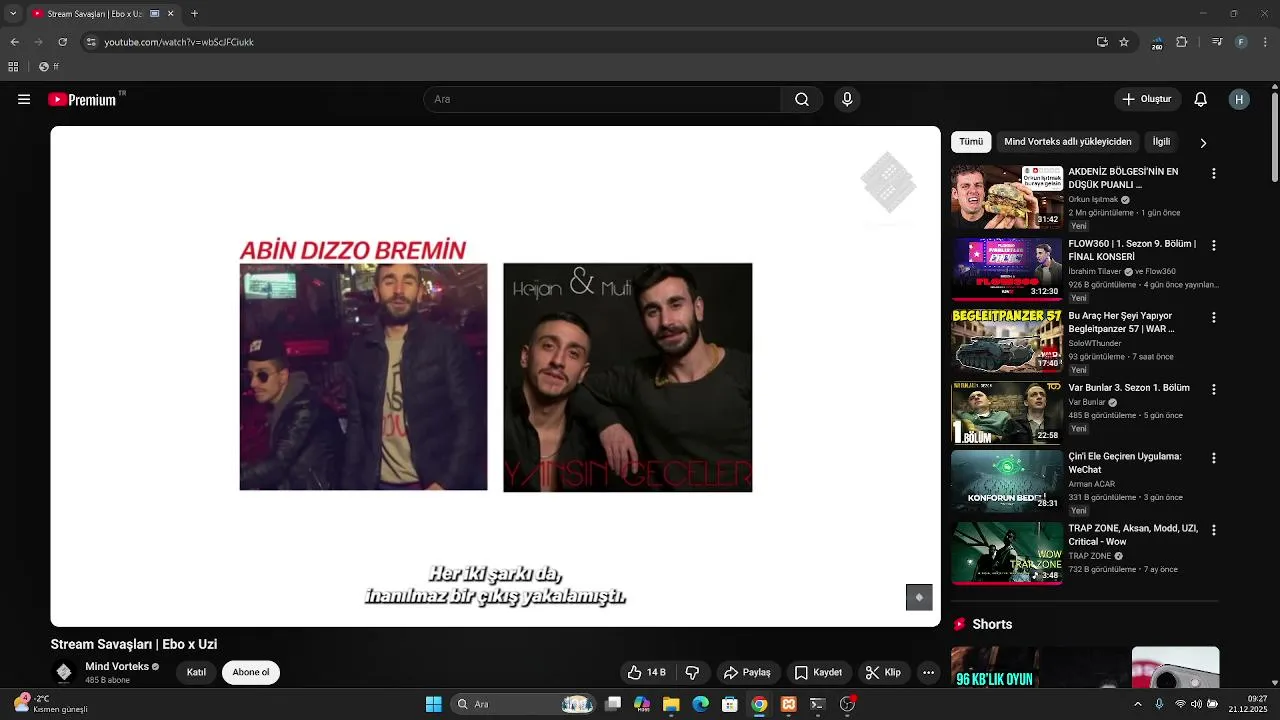This screenshot has width=1280, height=720.
Task: Open XAMPP from the taskbar
Action: (788, 704)
